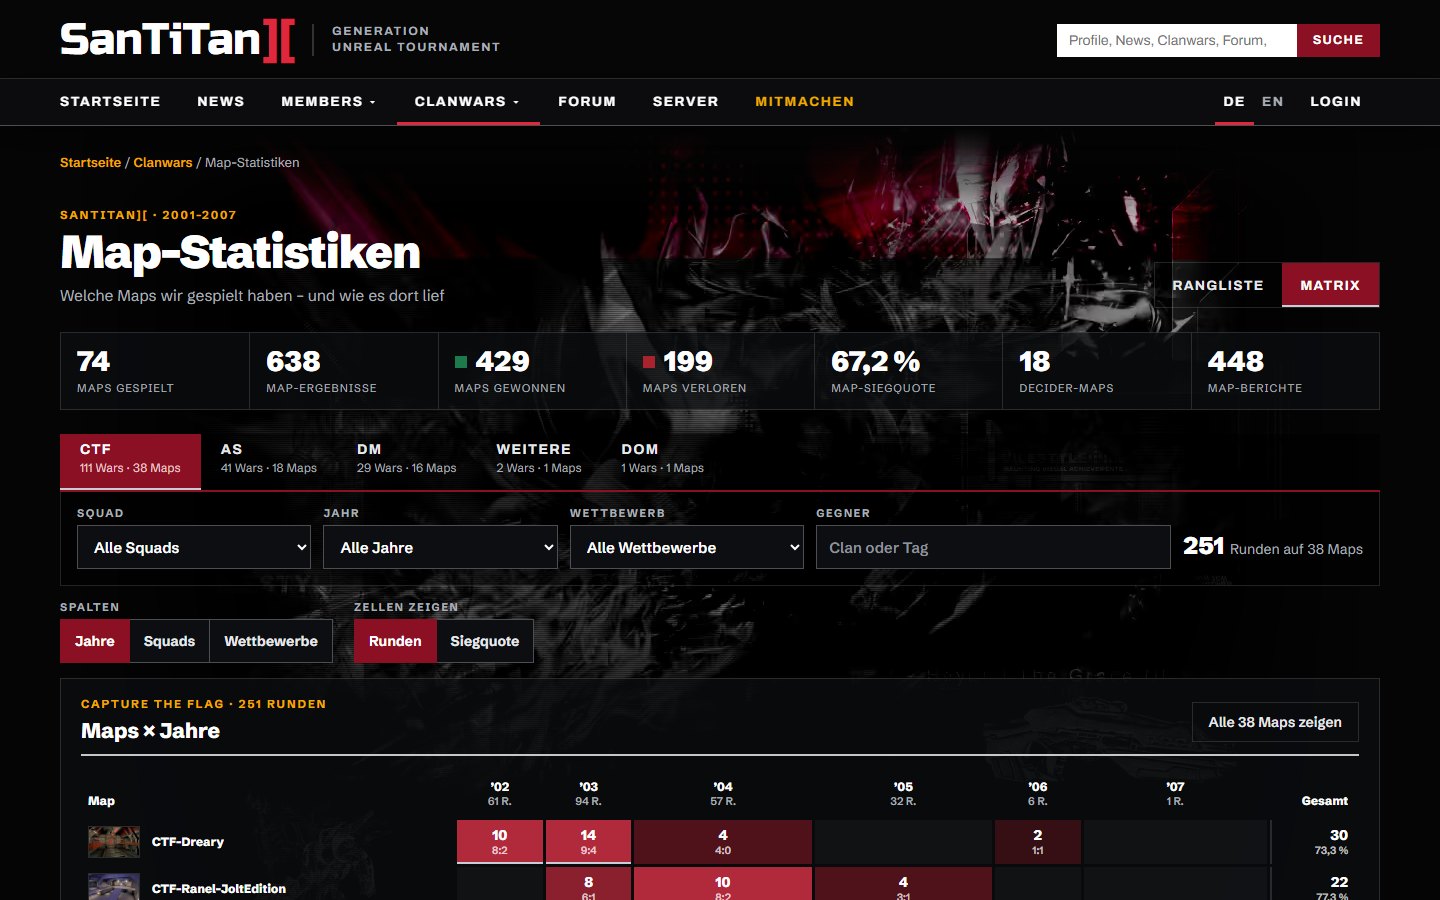Screen dimensions: 1440x900
Task: Go to Startseite in the navigation
Action: click(x=110, y=102)
